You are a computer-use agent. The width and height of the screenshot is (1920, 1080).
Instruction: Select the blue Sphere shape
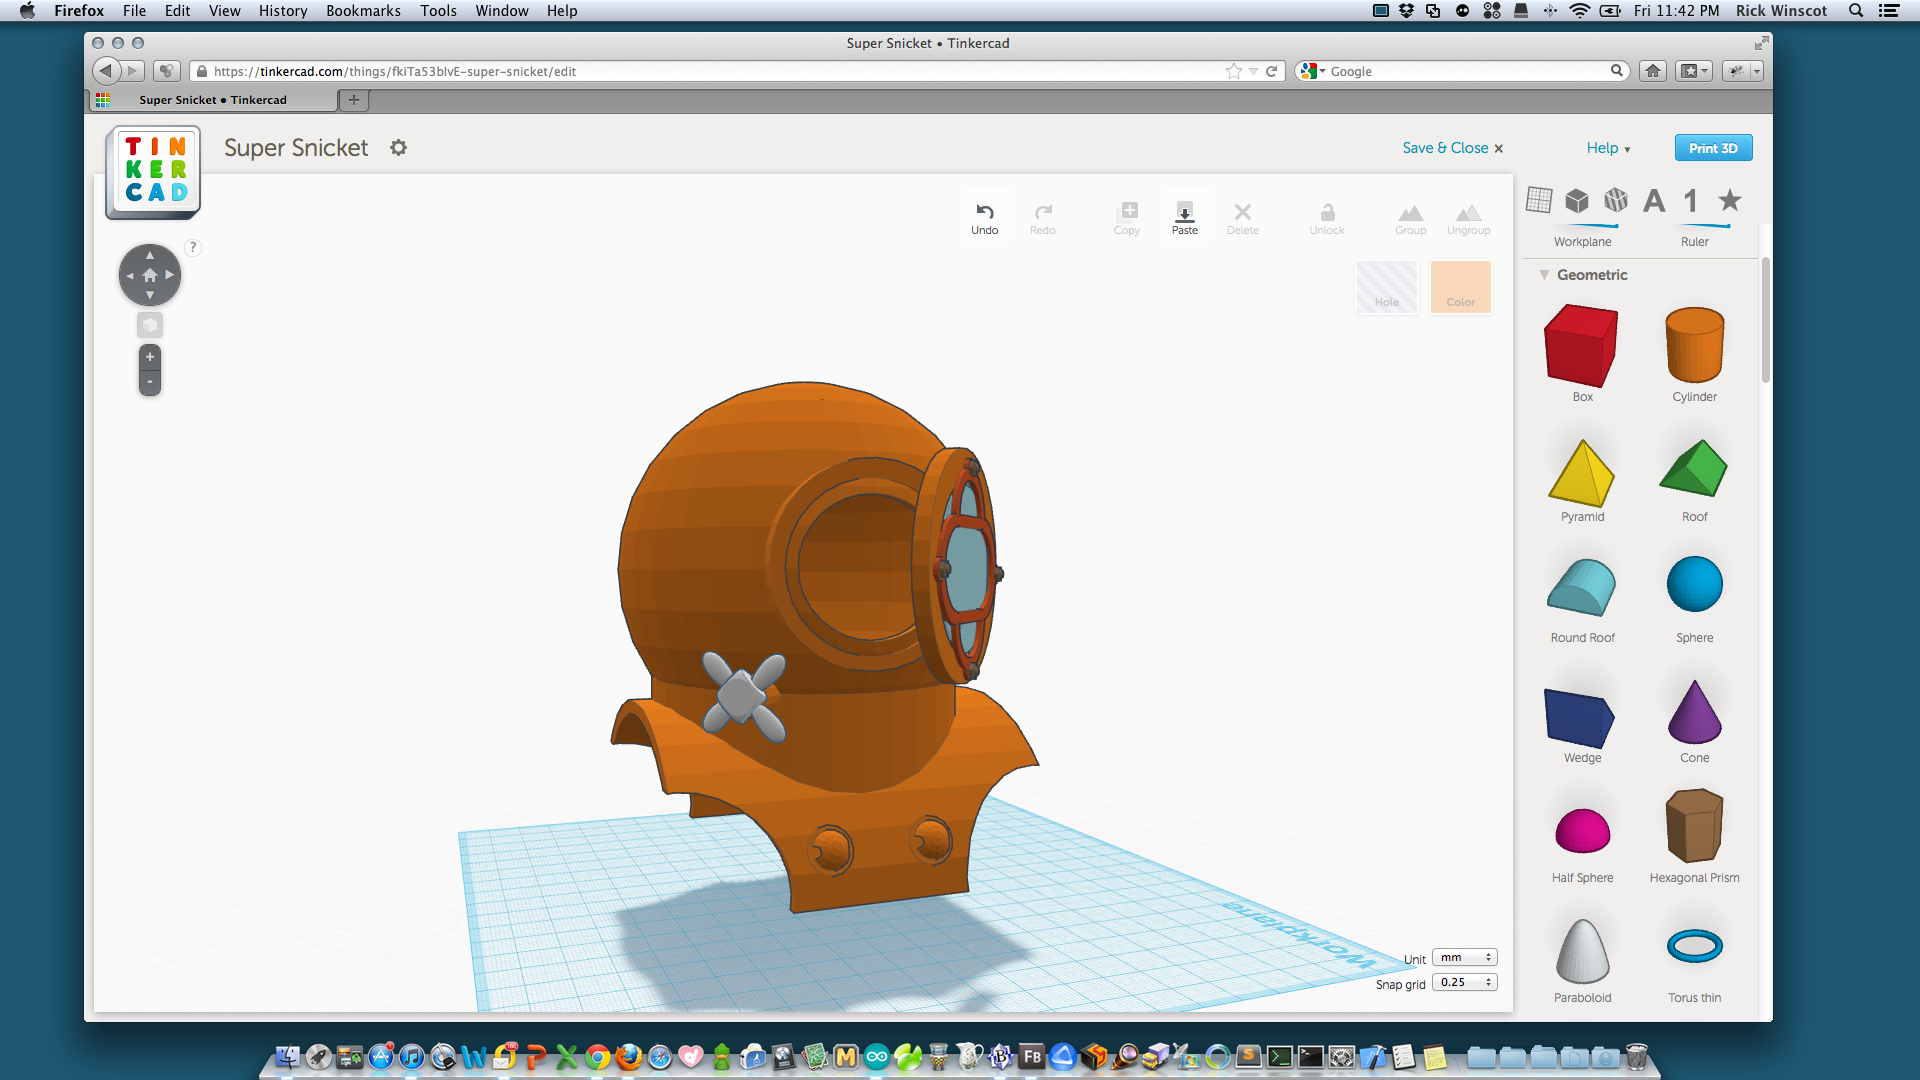pos(1694,584)
